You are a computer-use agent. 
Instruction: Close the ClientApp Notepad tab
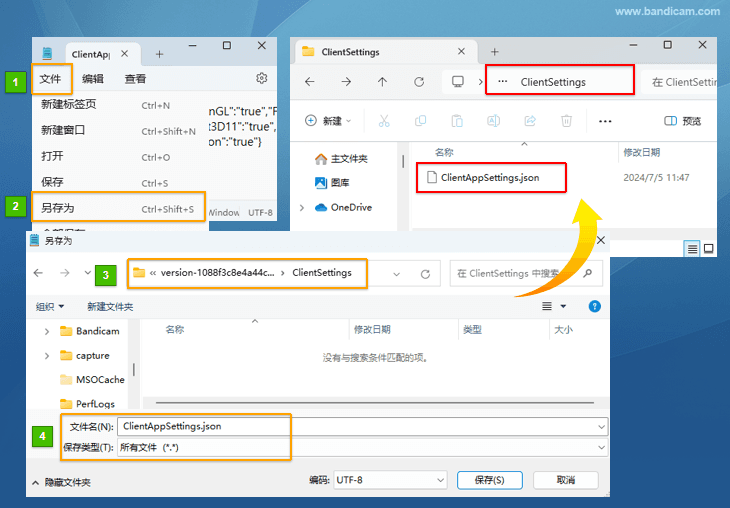(124, 54)
